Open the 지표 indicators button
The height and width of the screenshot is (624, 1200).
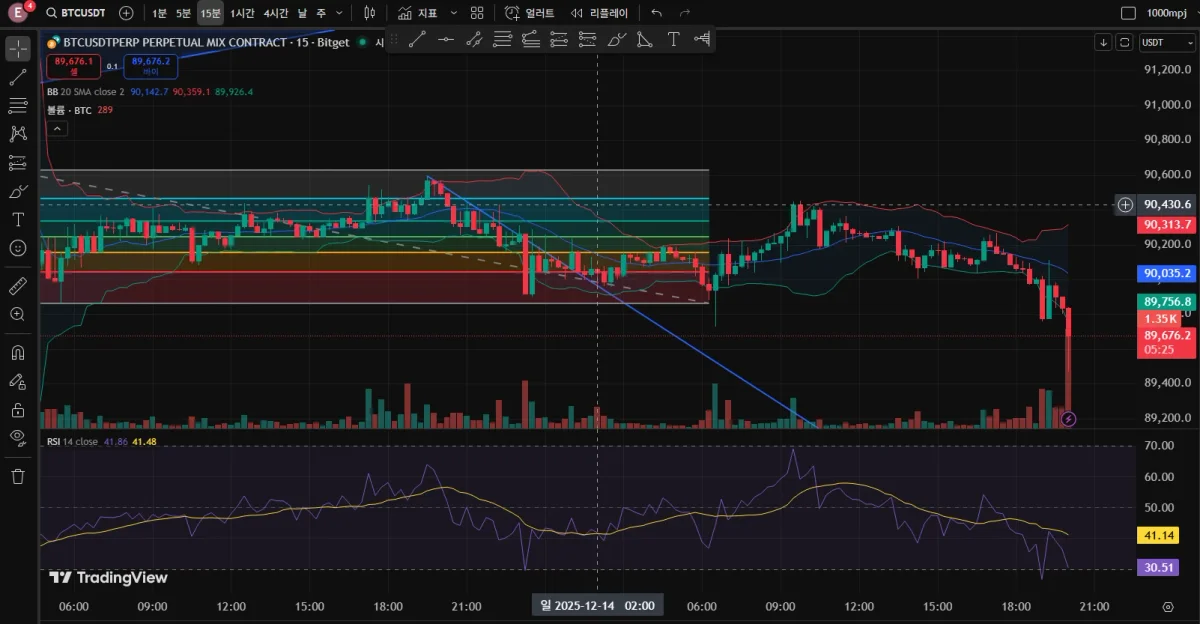[417, 13]
